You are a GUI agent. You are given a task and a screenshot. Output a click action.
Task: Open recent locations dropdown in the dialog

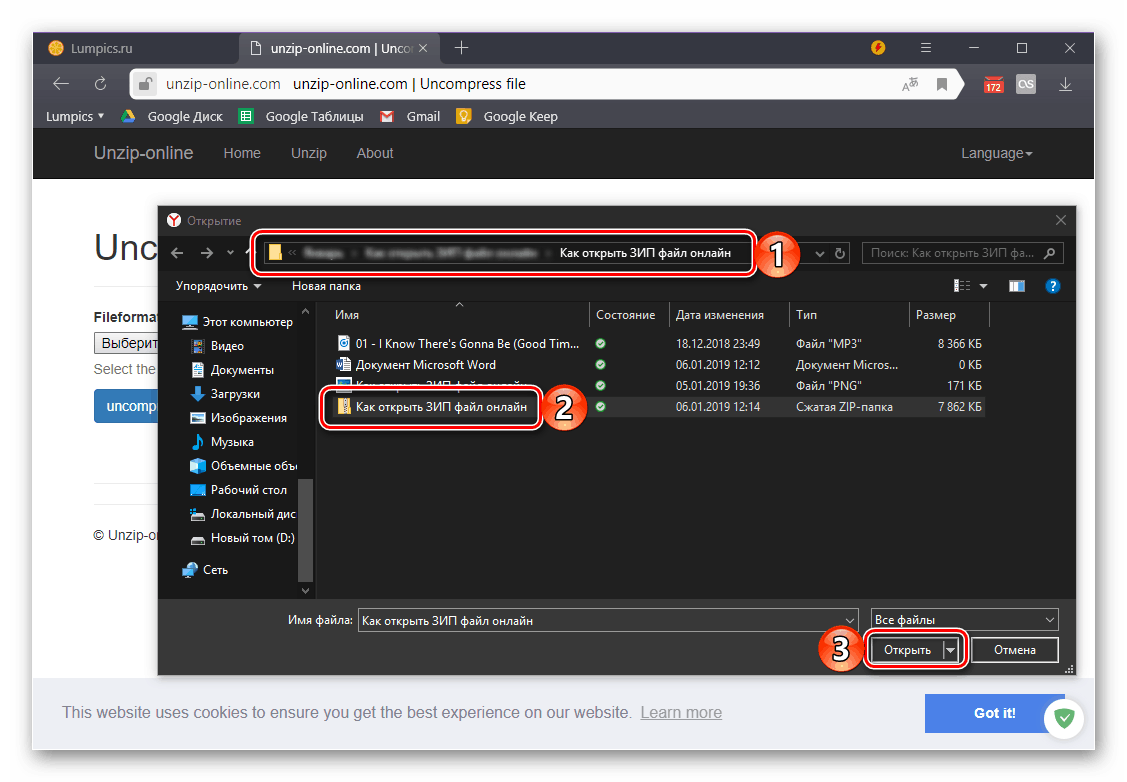click(x=230, y=253)
